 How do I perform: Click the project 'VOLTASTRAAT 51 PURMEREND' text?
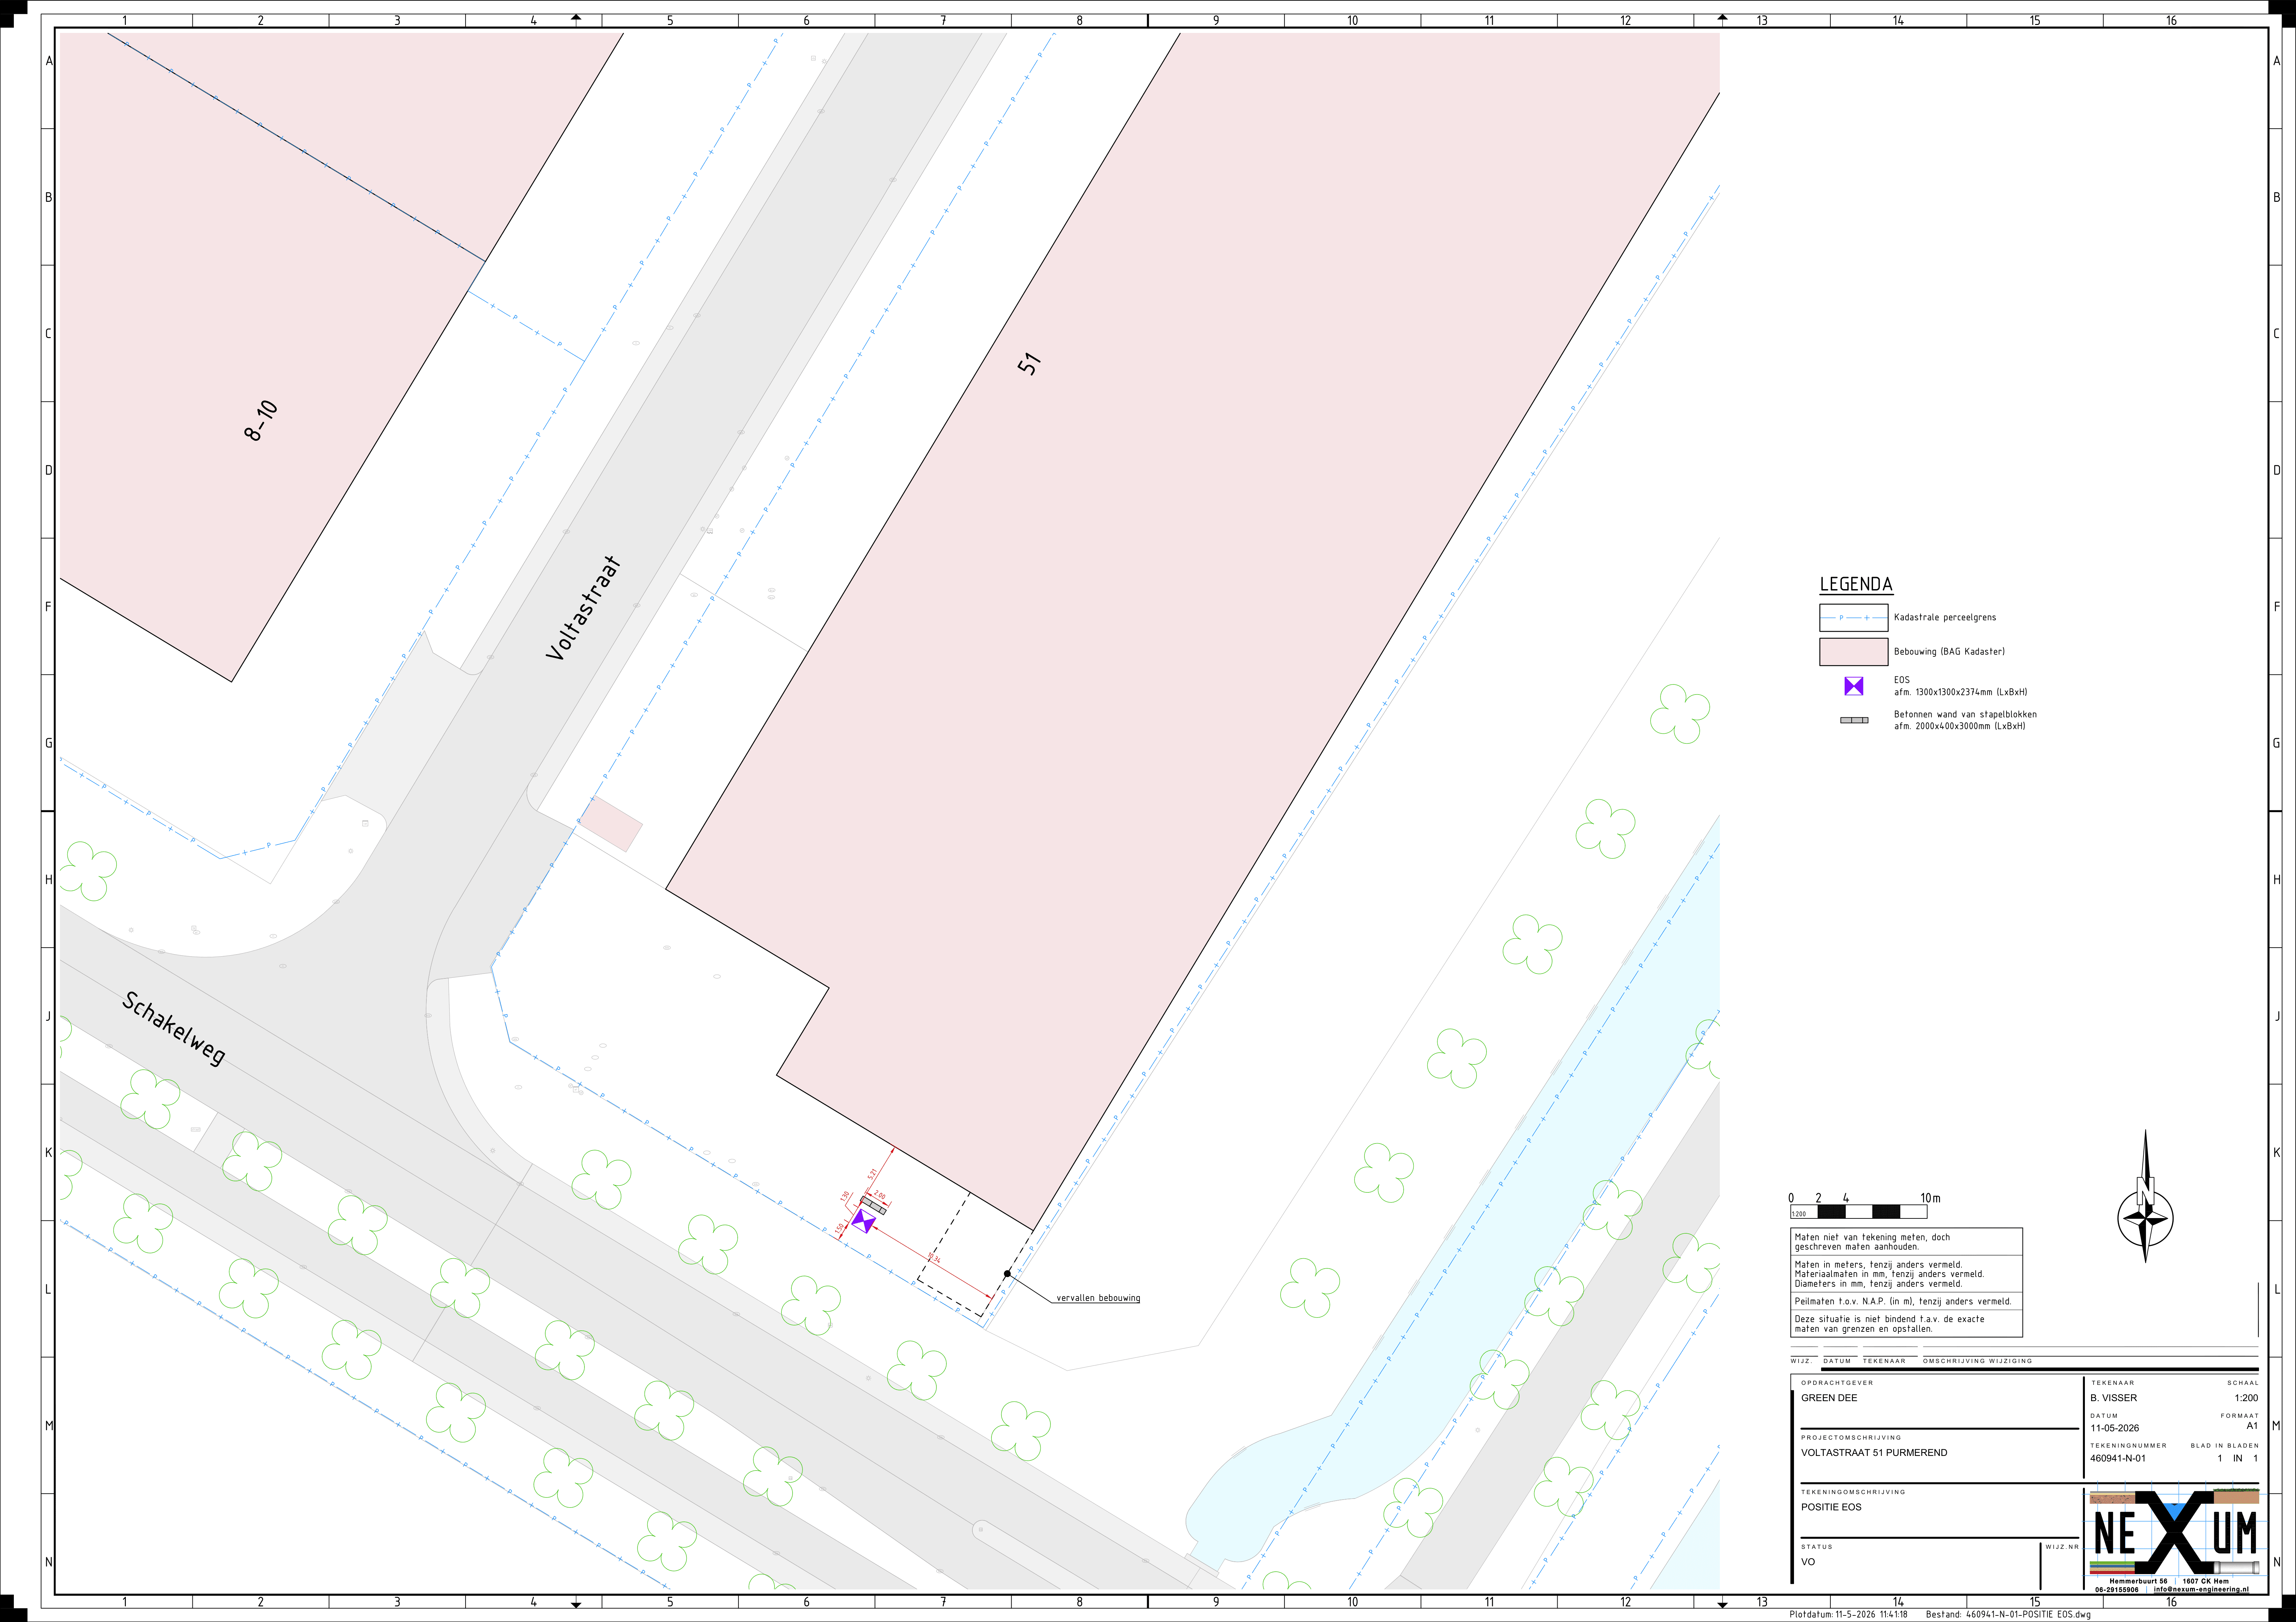[x=1874, y=1453]
